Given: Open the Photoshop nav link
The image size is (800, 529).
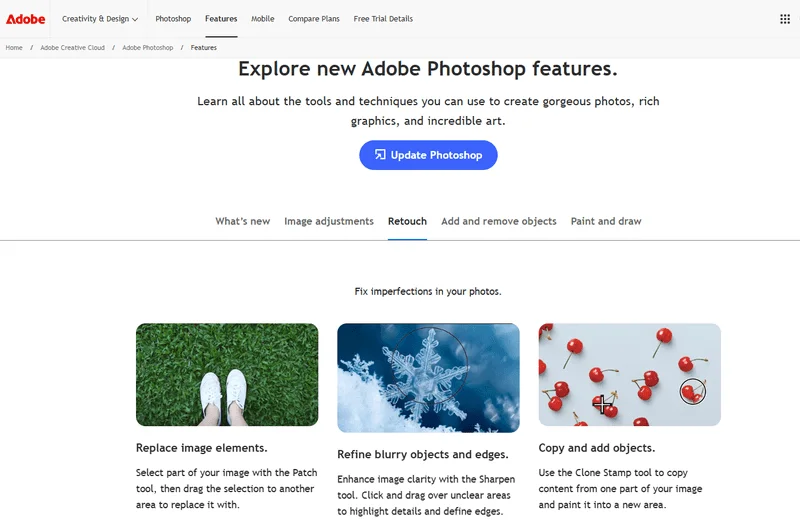Looking at the screenshot, I should pyautogui.click(x=173, y=19).
